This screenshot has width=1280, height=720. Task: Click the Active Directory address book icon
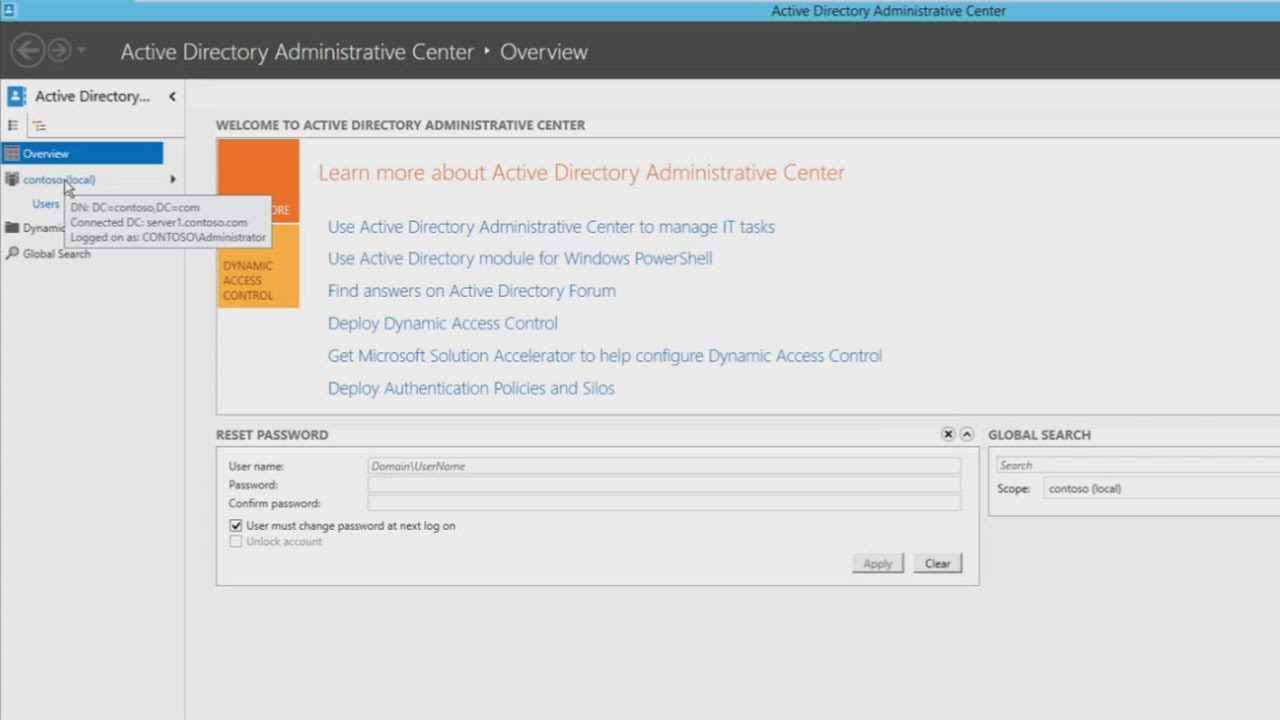pos(16,96)
